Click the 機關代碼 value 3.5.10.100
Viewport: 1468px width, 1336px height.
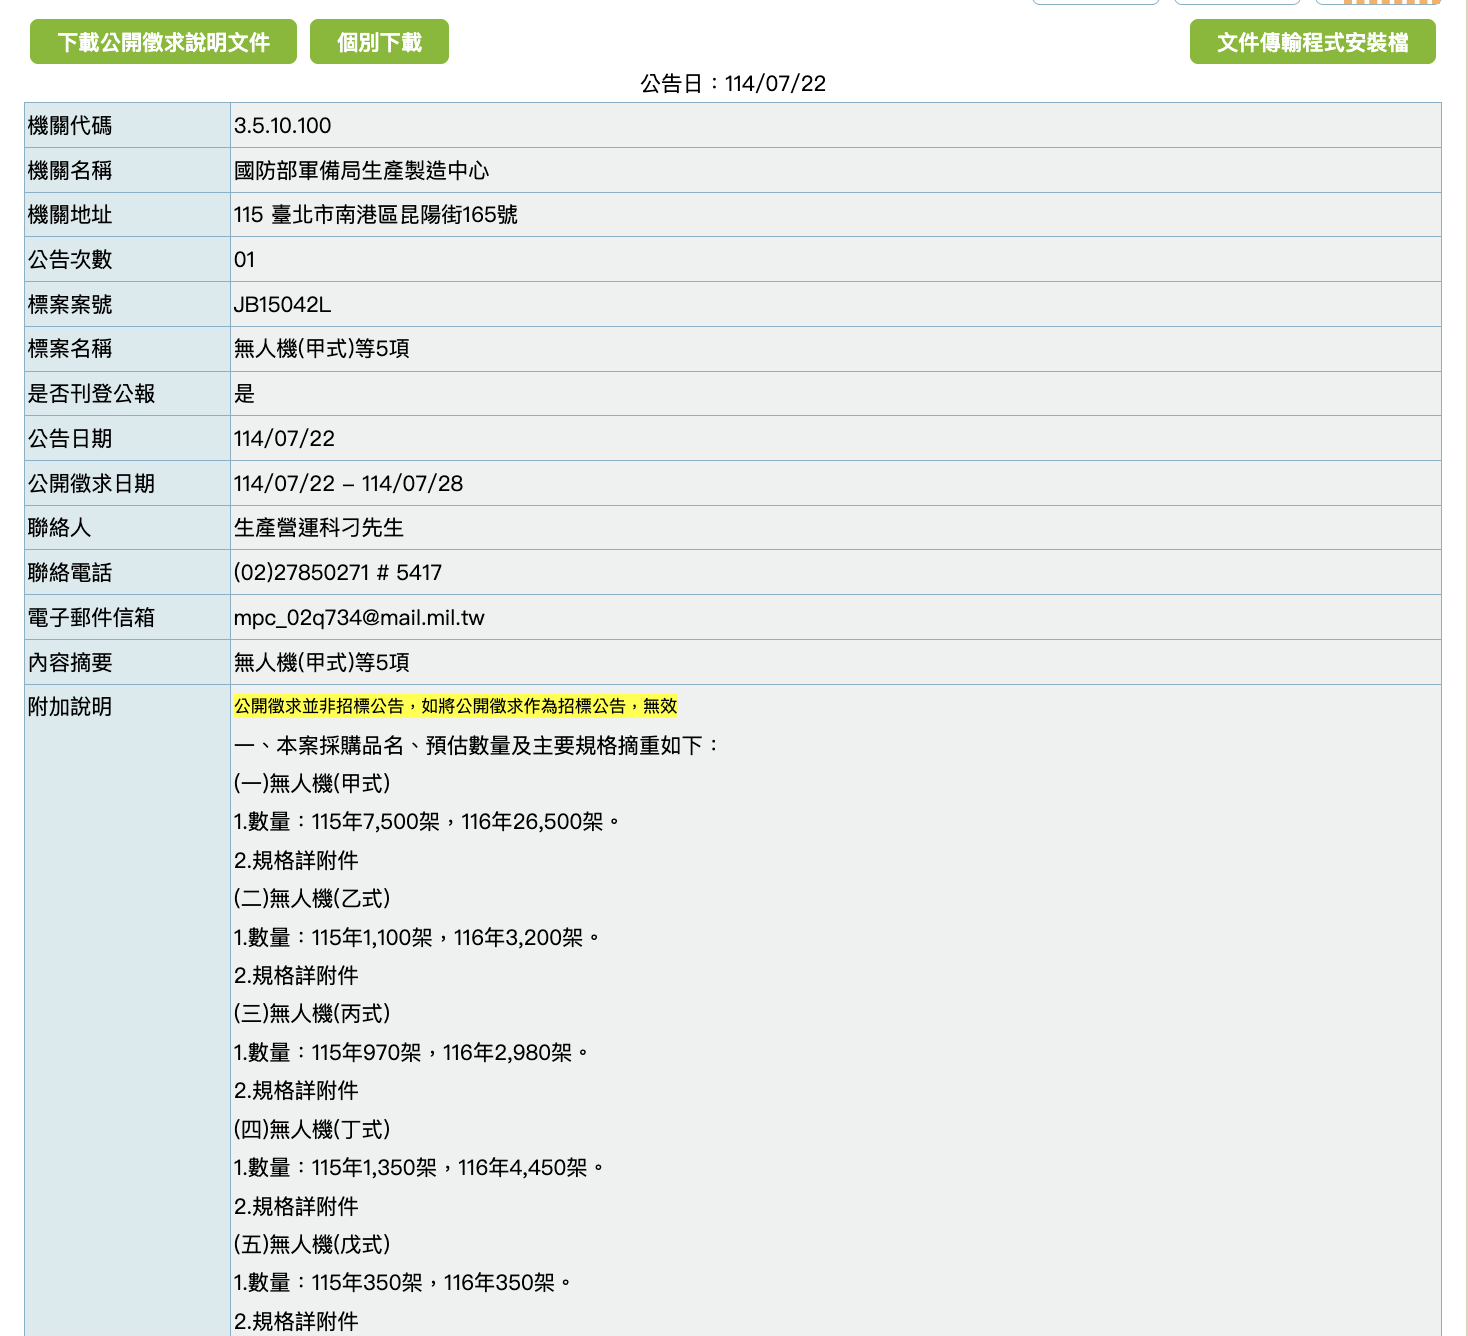(282, 126)
